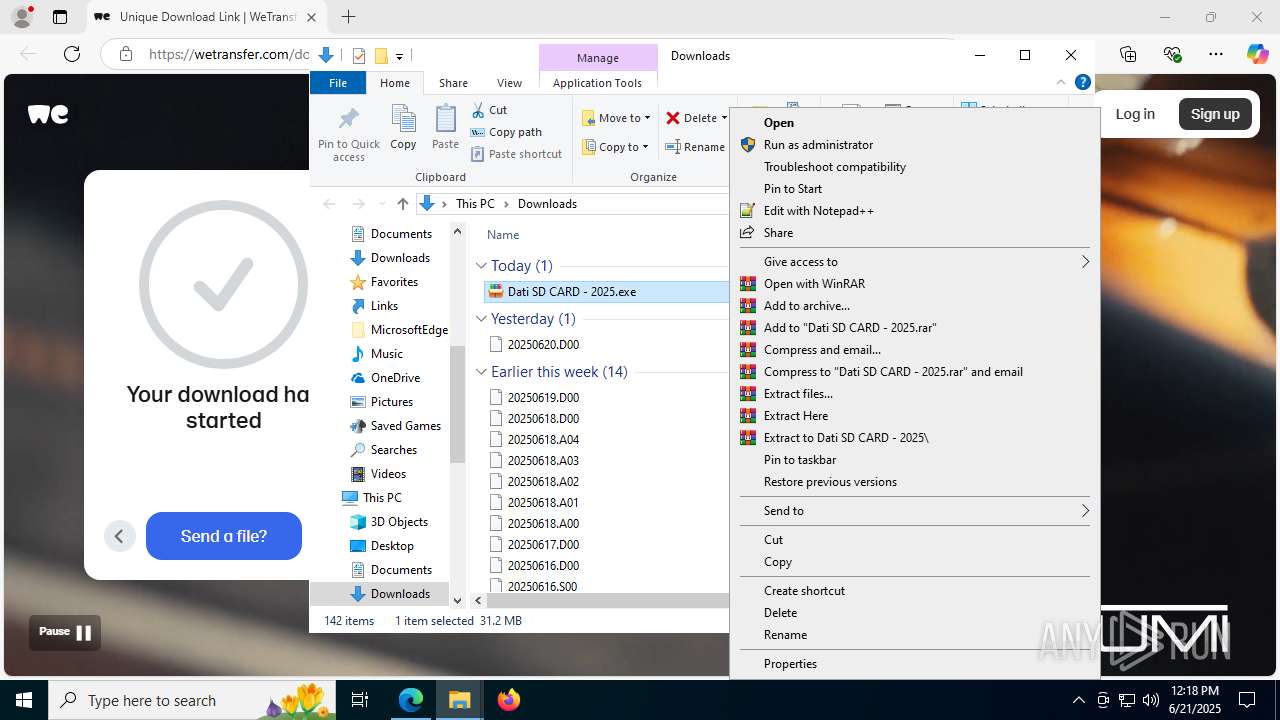The width and height of the screenshot is (1280, 720).
Task: Click Explorer Help question mark icon
Action: coord(1082,83)
